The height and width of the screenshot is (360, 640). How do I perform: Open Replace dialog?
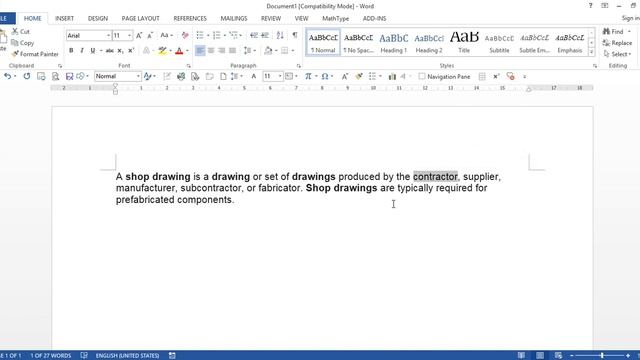tap(618, 43)
